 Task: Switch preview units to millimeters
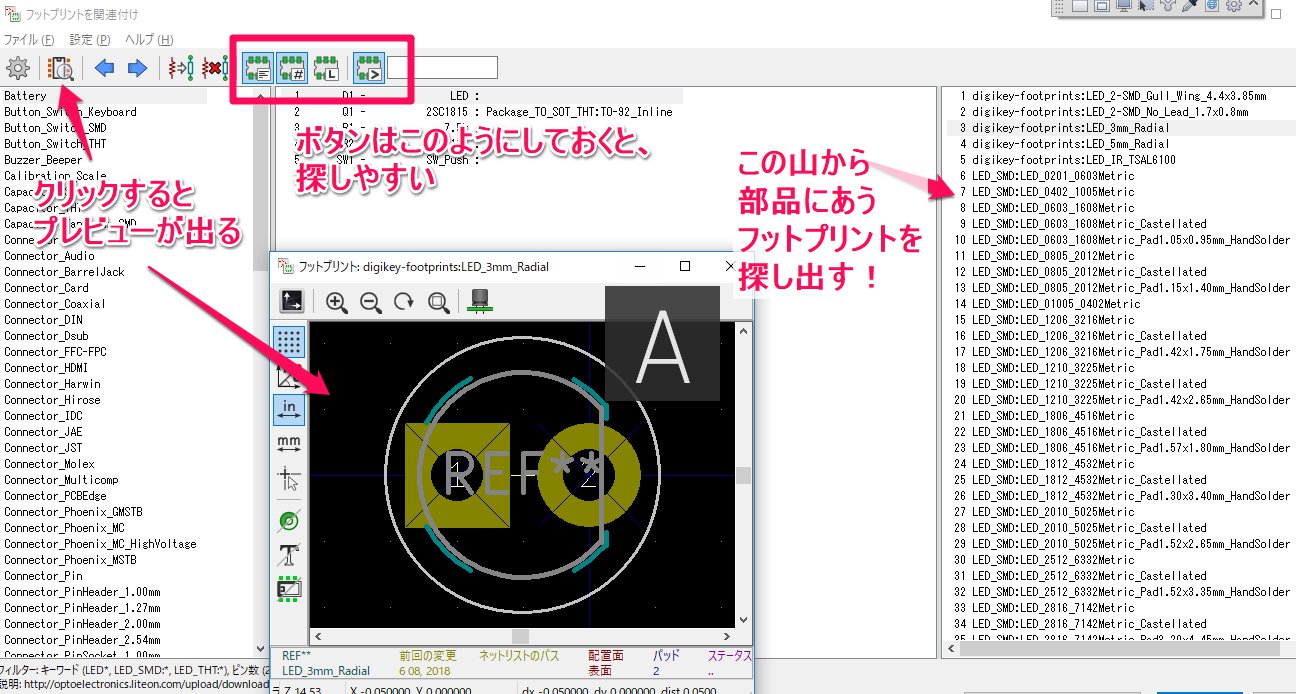[x=289, y=441]
